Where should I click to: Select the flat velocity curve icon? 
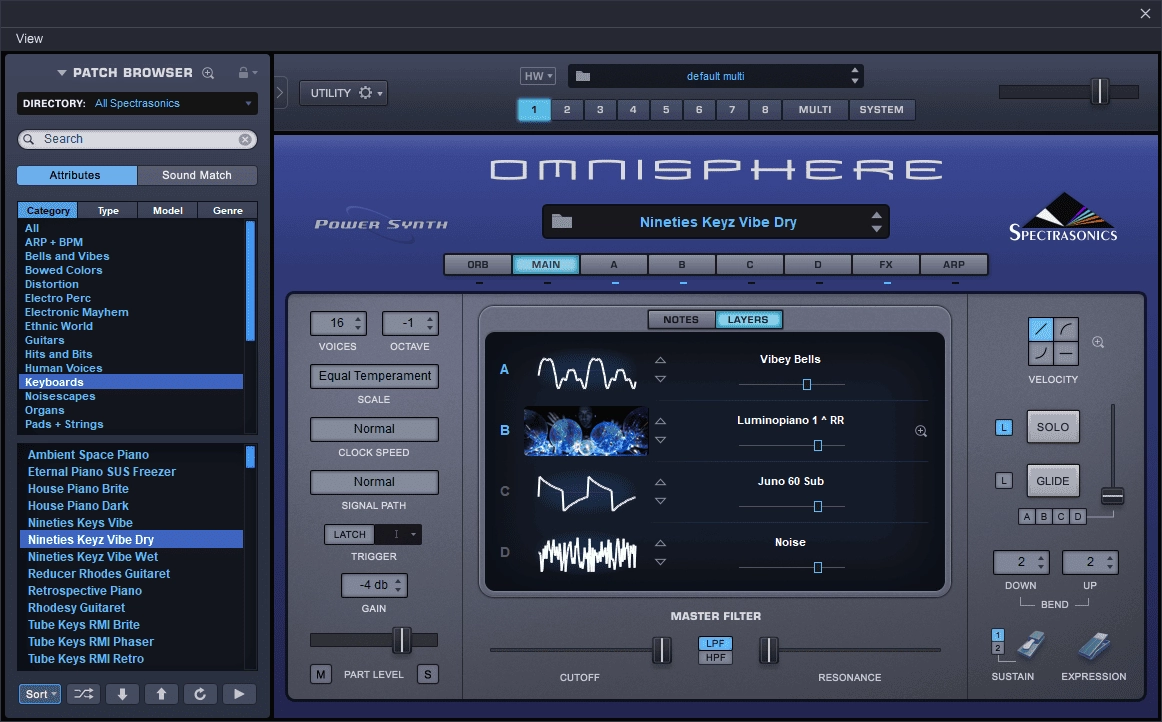1066,354
